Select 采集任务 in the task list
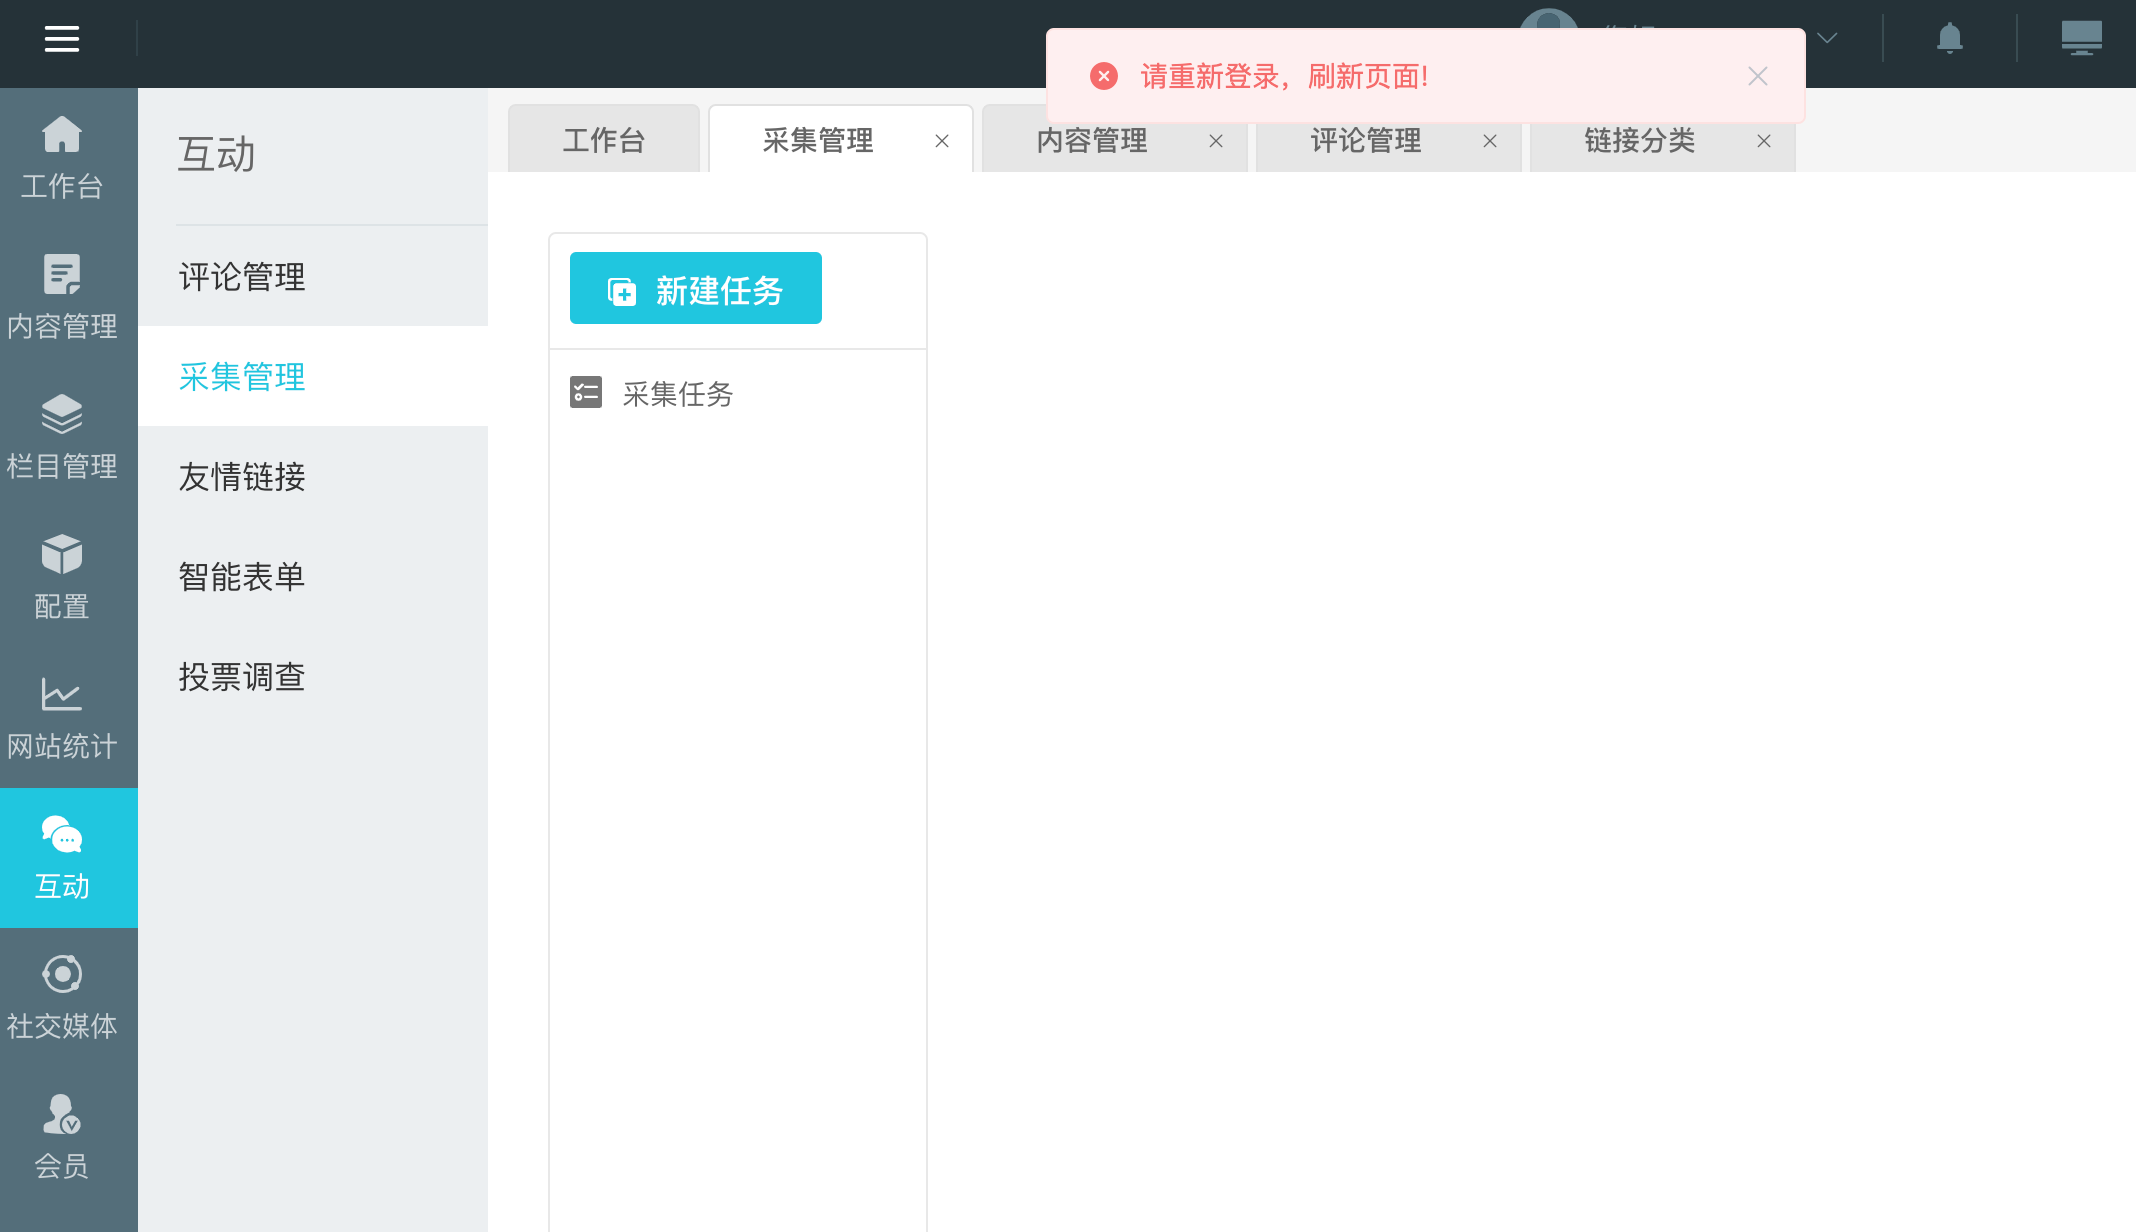This screenshot has width=2136, height=1232. pos(677,394)
